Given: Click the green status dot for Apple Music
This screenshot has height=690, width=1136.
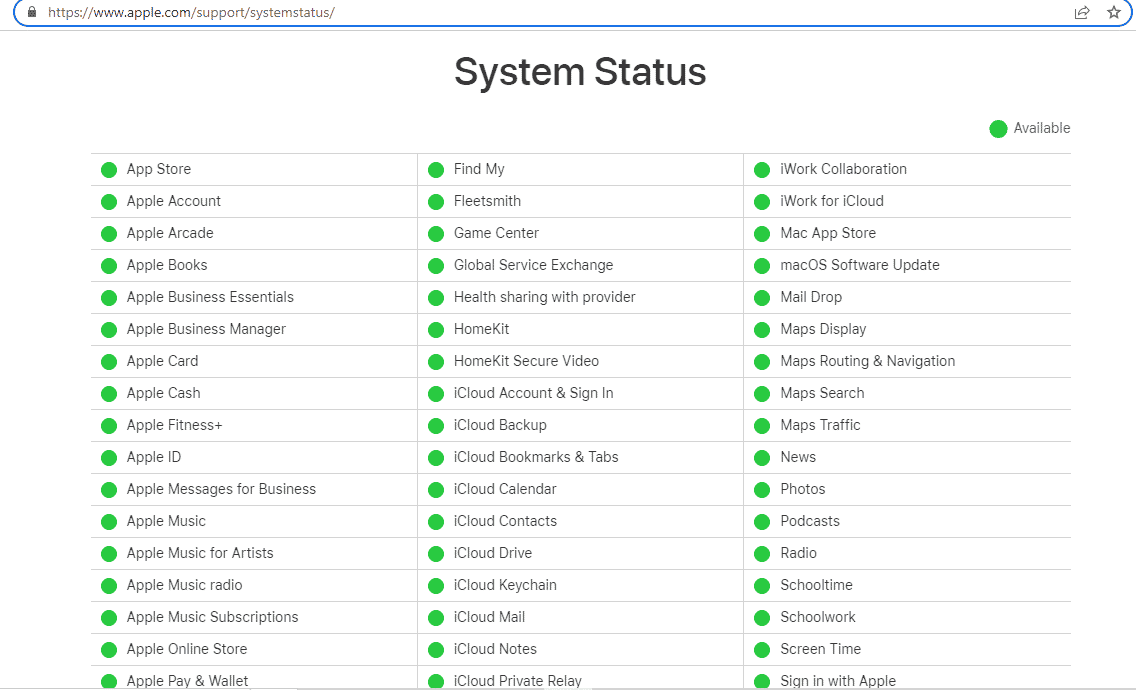Looking at the screenshot, I should point(109,522).
